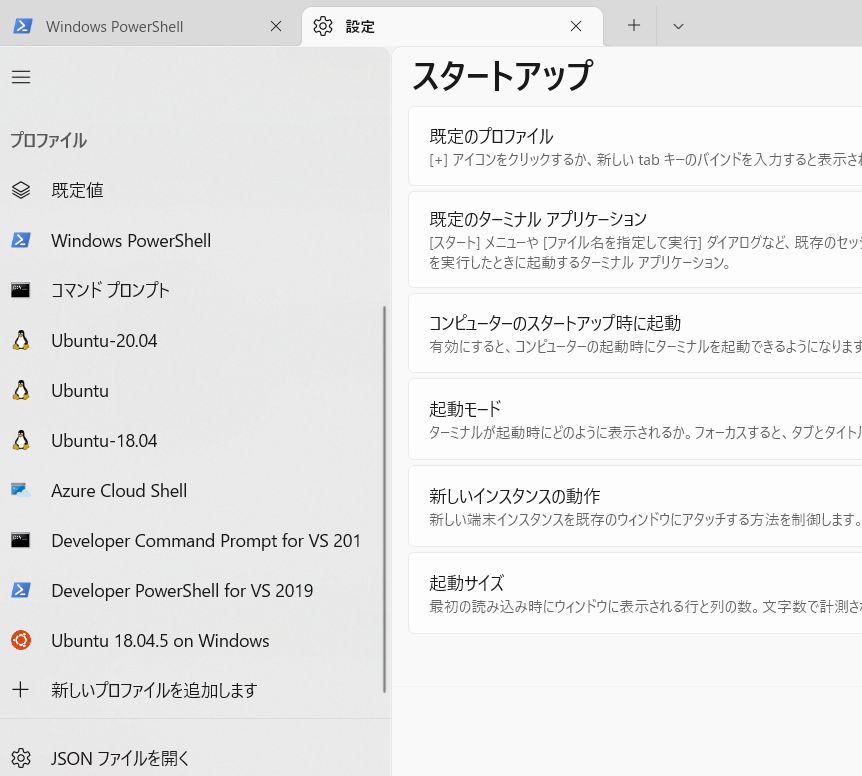
Task: Close the Windows PowerShell tab
Action: 276,26
